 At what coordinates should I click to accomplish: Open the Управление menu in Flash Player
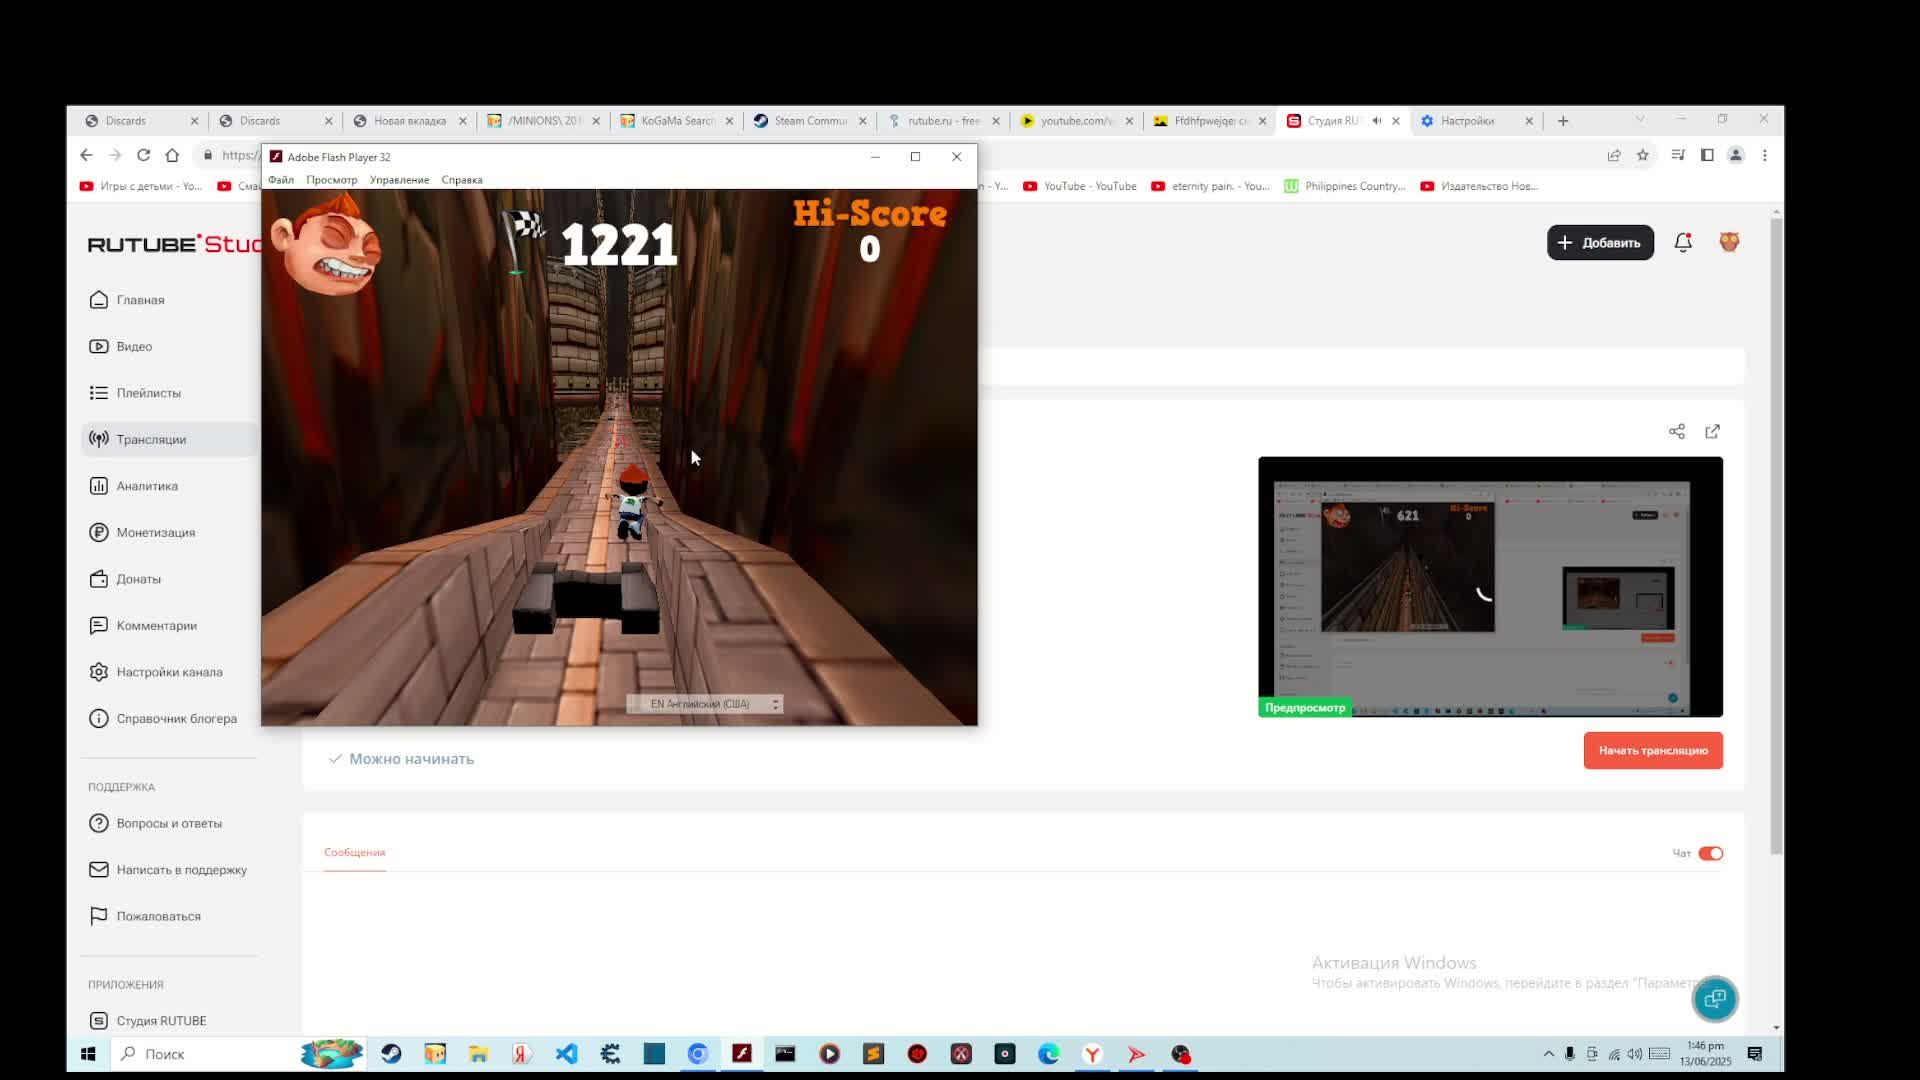[x=399, y=180]
